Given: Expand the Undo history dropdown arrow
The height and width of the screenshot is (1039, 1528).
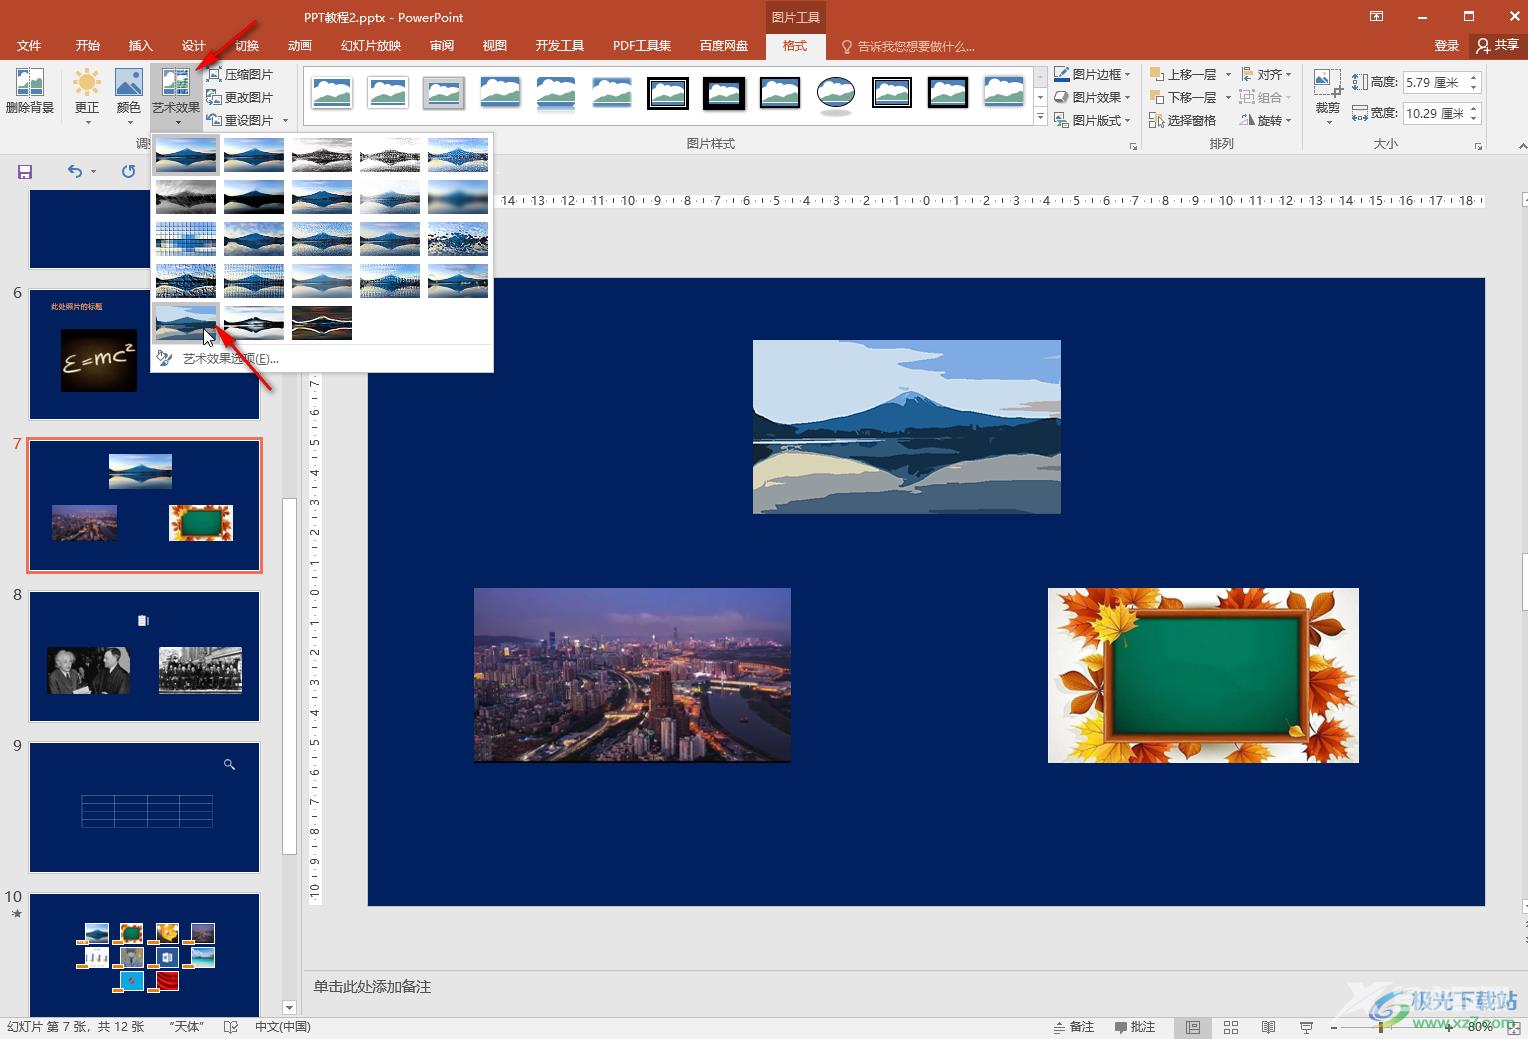Looking at the screenshot, I should [94, 171].
